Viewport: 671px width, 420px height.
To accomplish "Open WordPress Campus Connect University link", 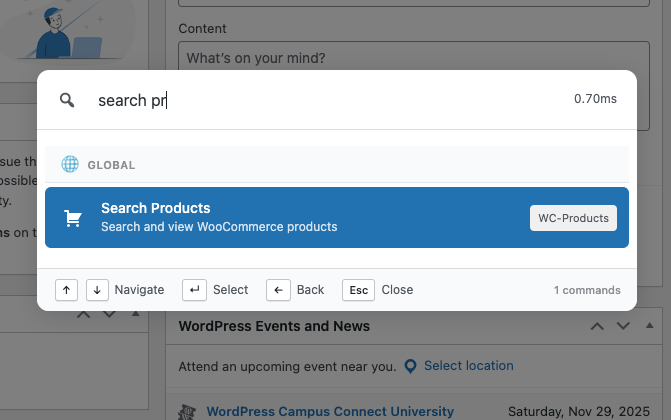I will point(330,411).
